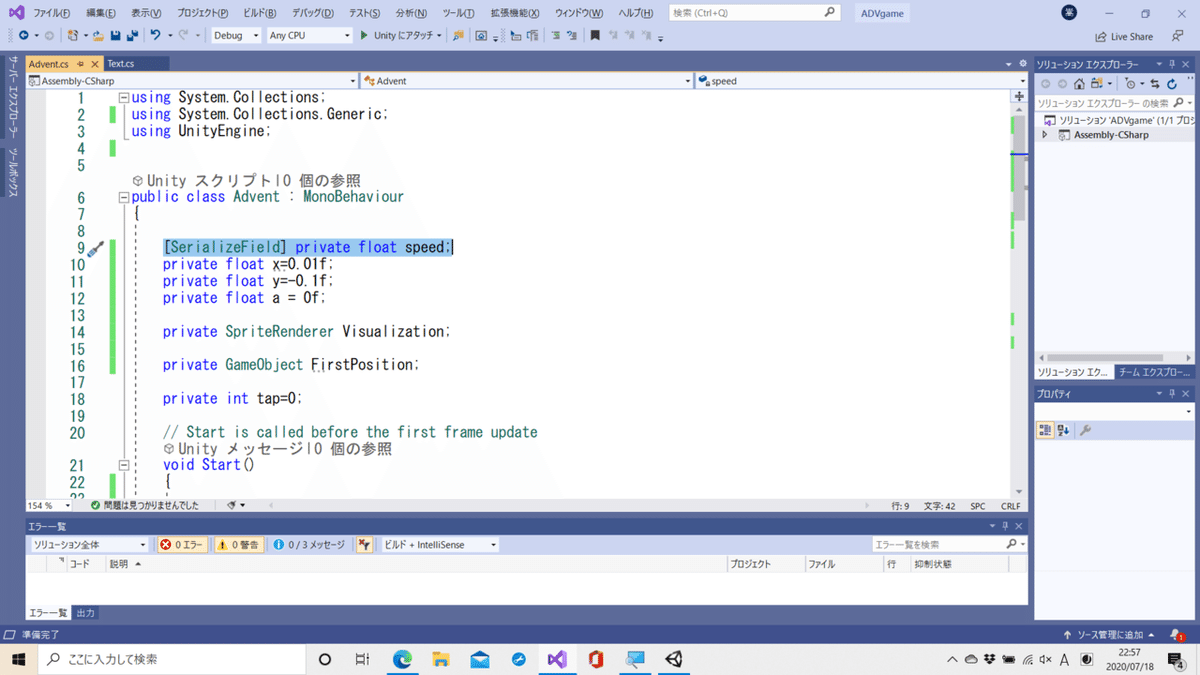Switch to the 出力 output tab
Image resolution: width=1200 pixels, height=675 pixels.
click(86, 613)
